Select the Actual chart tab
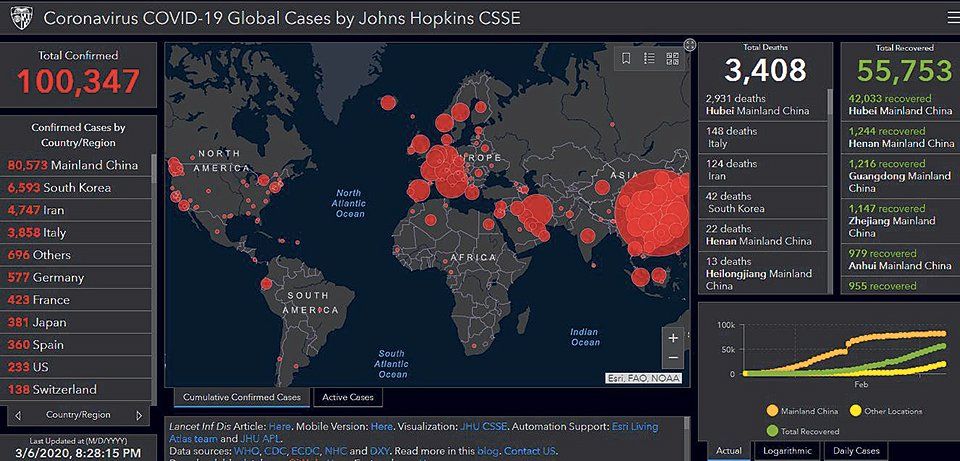The width and height of the screenshot is (960, 461). (729, 451)
